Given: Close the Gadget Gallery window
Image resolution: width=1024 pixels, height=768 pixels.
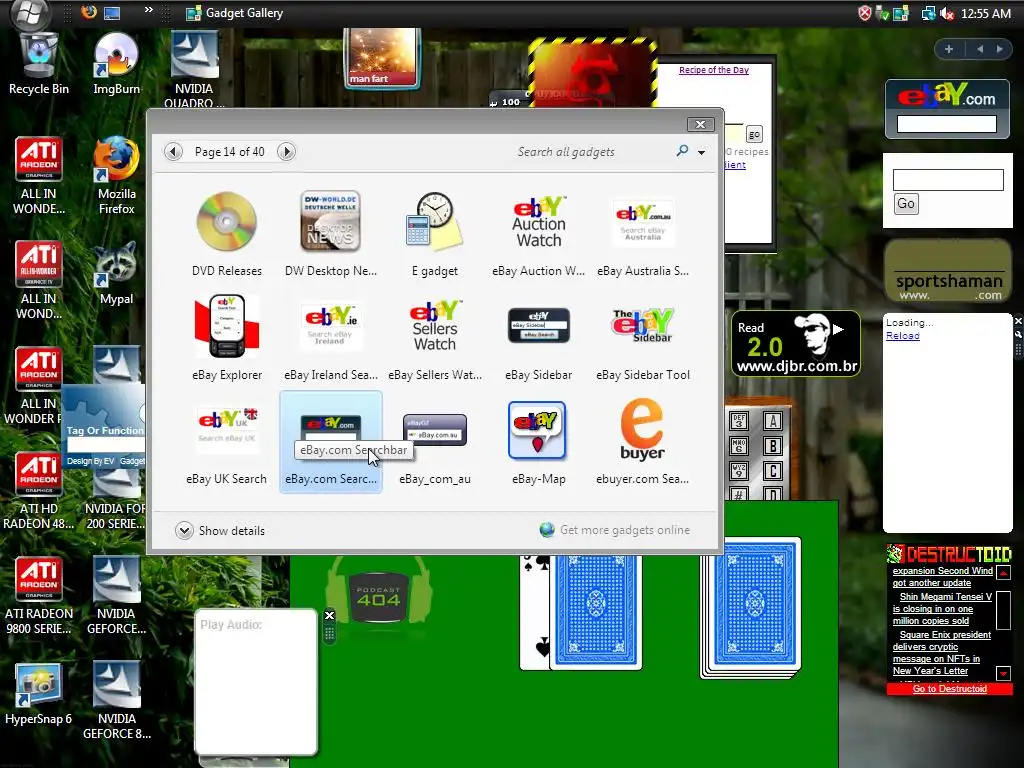Looking at the screenshot, I should pos(700,124).
